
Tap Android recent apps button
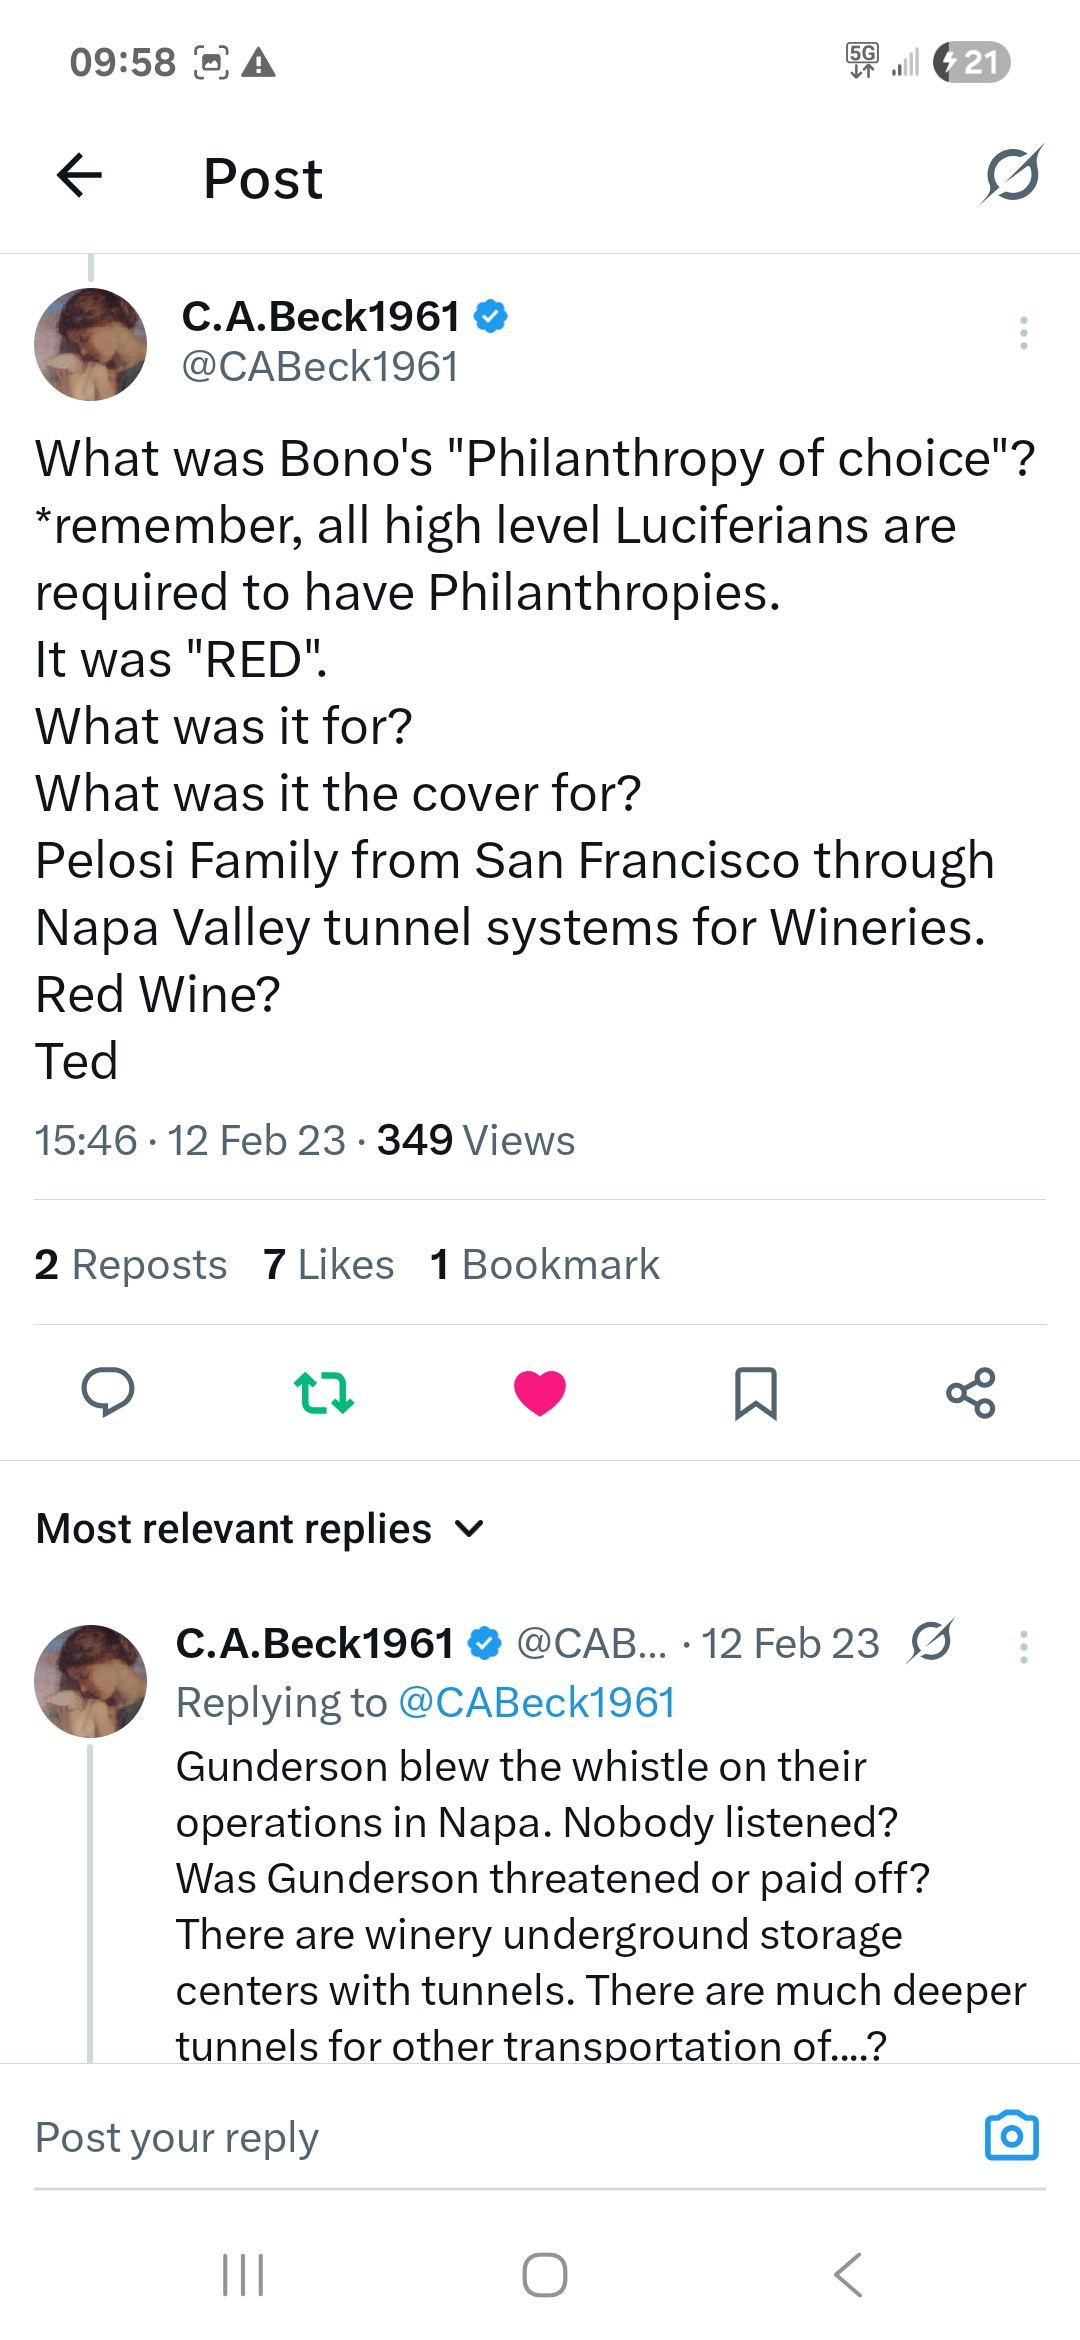(x=243, y=2275)
